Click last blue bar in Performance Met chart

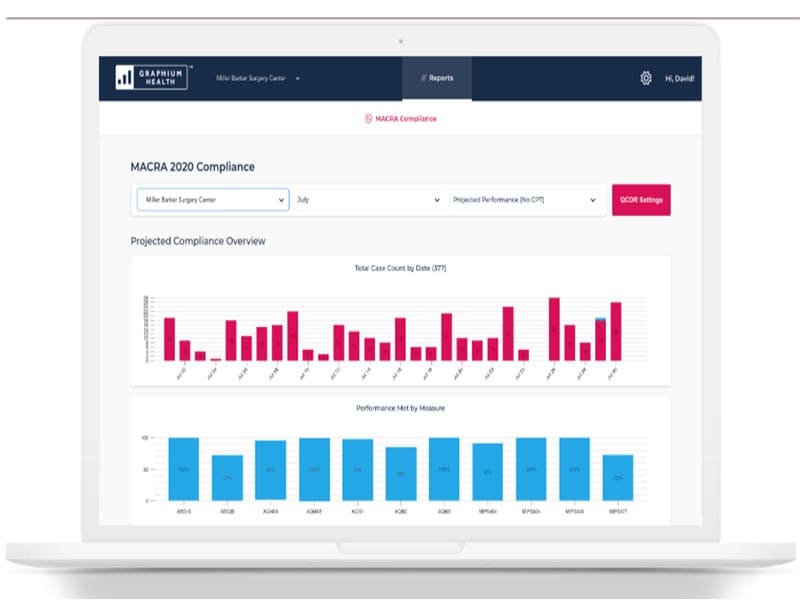click(618, 478)
